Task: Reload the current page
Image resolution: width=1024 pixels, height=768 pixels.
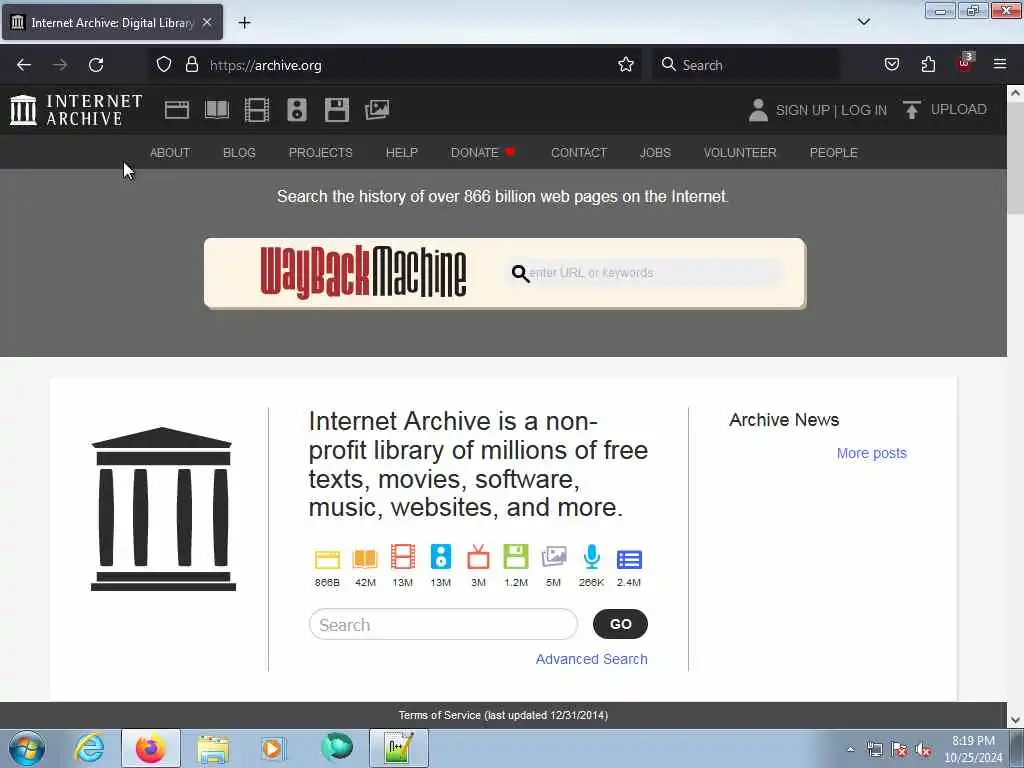Action: coord(96,65)
